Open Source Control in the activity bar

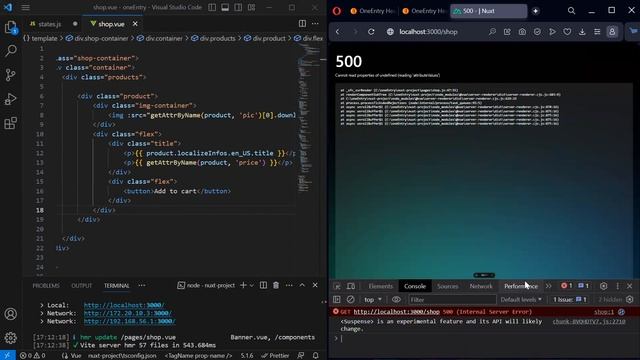pos(11,75)
